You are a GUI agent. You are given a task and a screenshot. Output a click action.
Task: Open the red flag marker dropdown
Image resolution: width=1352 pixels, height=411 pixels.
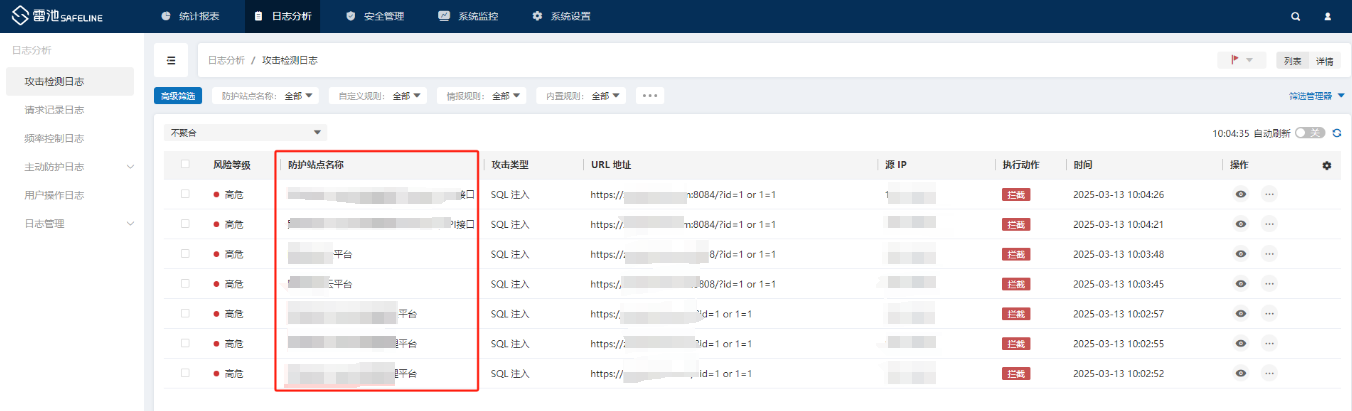click(1241, 61)
